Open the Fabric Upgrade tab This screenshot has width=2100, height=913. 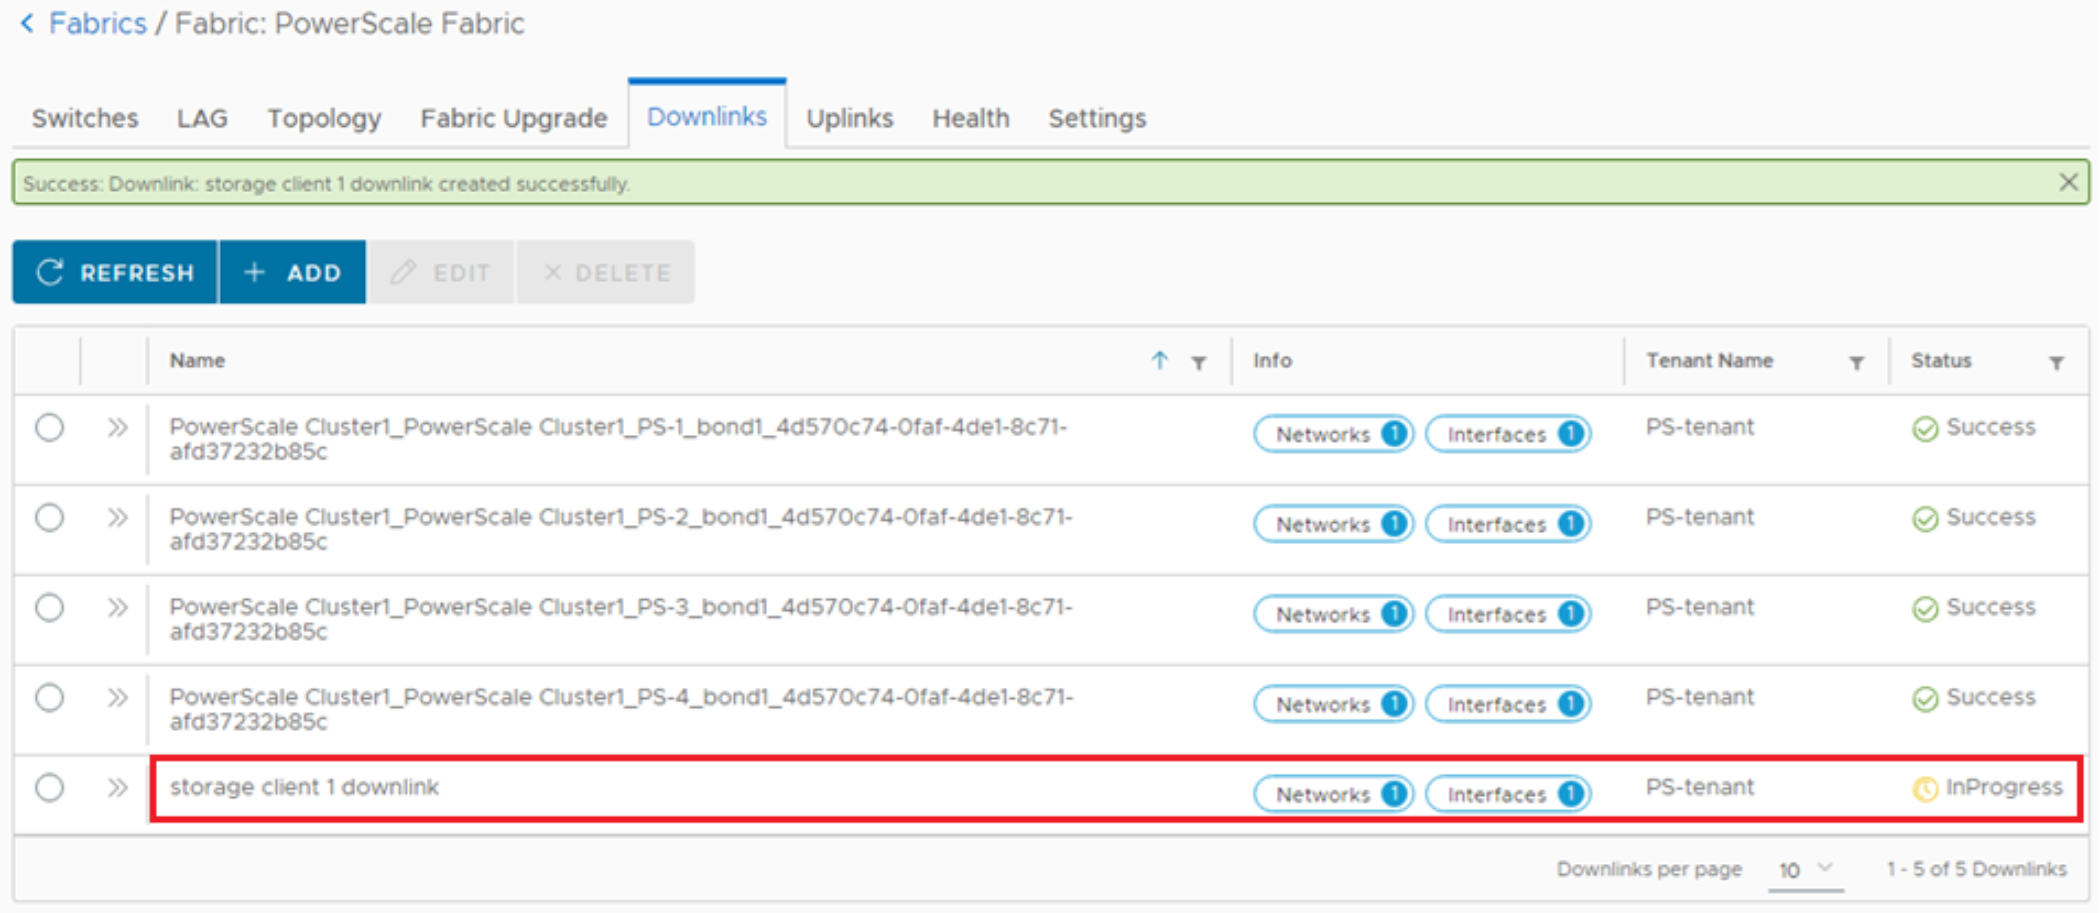coord(513,118)
